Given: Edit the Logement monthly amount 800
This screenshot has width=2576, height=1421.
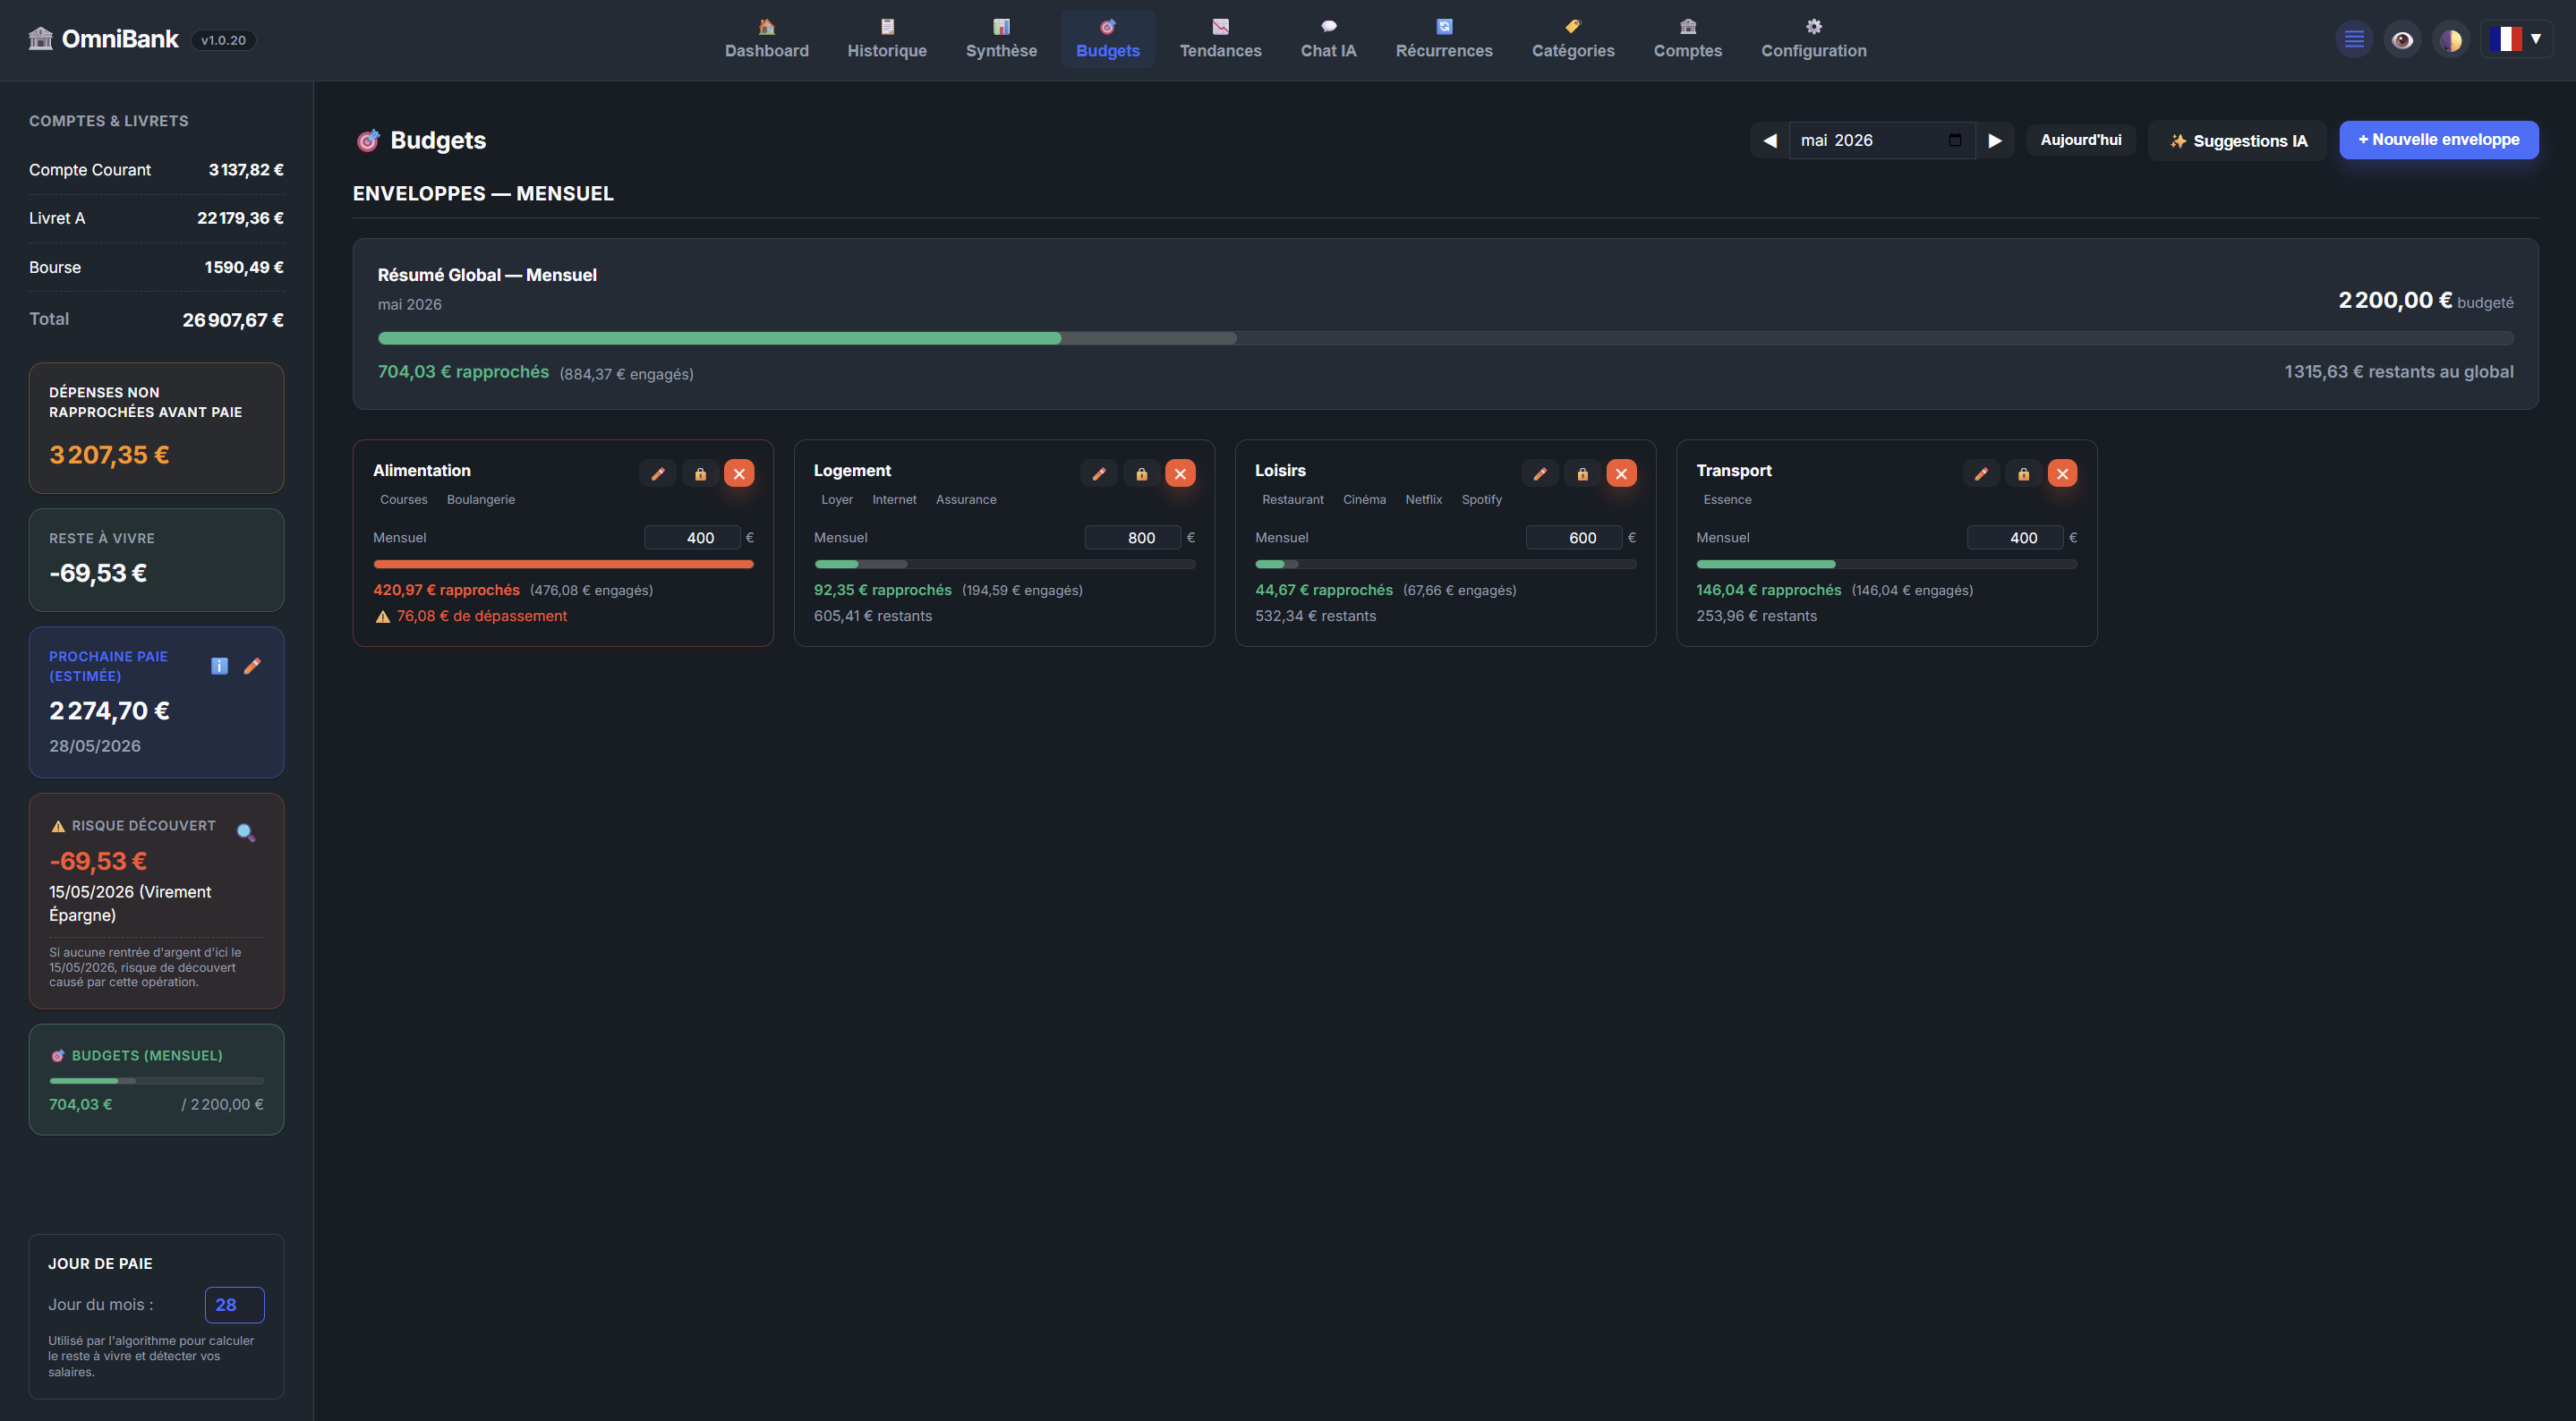Looking at the screenshot, I should click(x=1133, y=538).
